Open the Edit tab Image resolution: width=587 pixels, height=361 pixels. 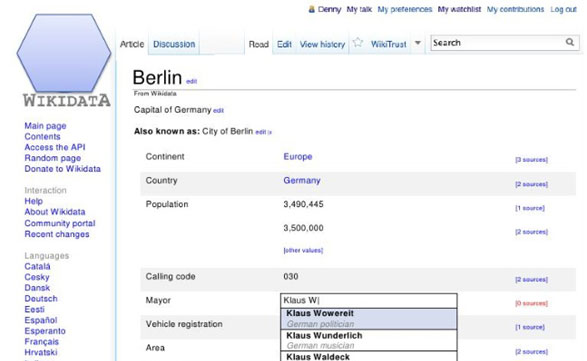284,44
